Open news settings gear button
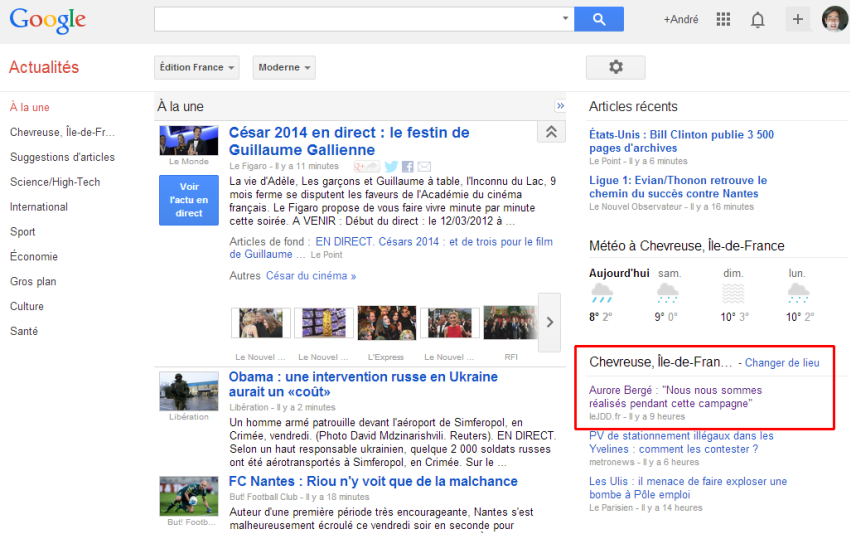Viewport: 851px width, 534px height. (615, 67)
